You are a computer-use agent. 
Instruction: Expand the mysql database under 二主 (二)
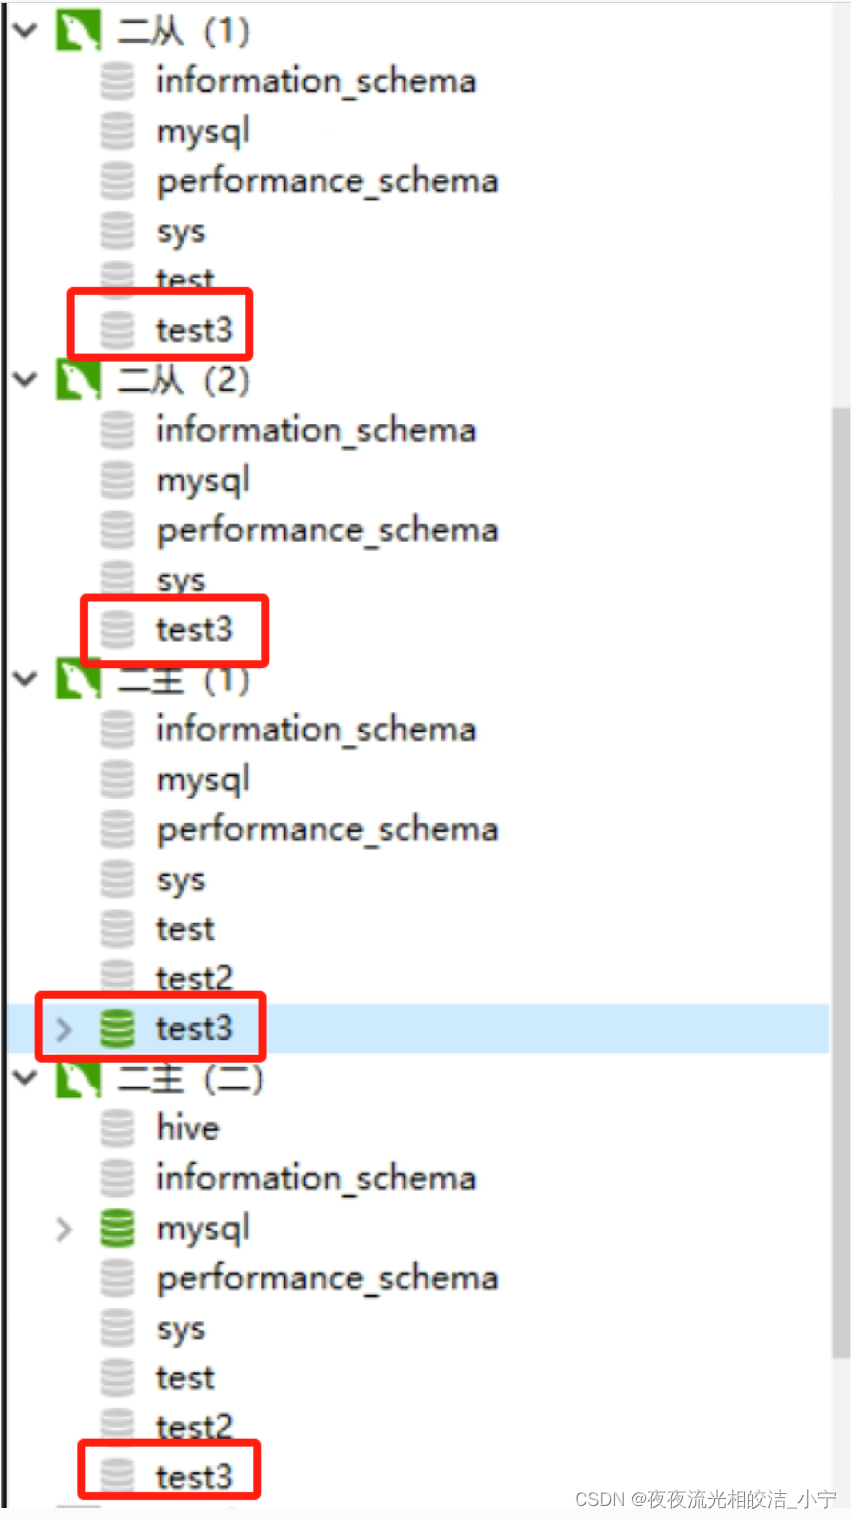[x=62, y=1228]
